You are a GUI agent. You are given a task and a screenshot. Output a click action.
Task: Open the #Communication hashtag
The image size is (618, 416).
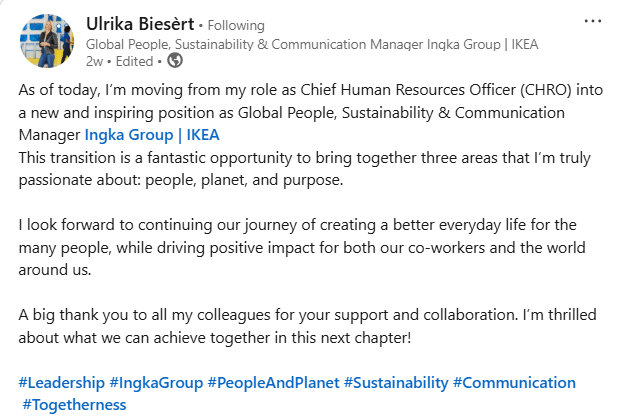pyautogui.click(x=514, y=383)
